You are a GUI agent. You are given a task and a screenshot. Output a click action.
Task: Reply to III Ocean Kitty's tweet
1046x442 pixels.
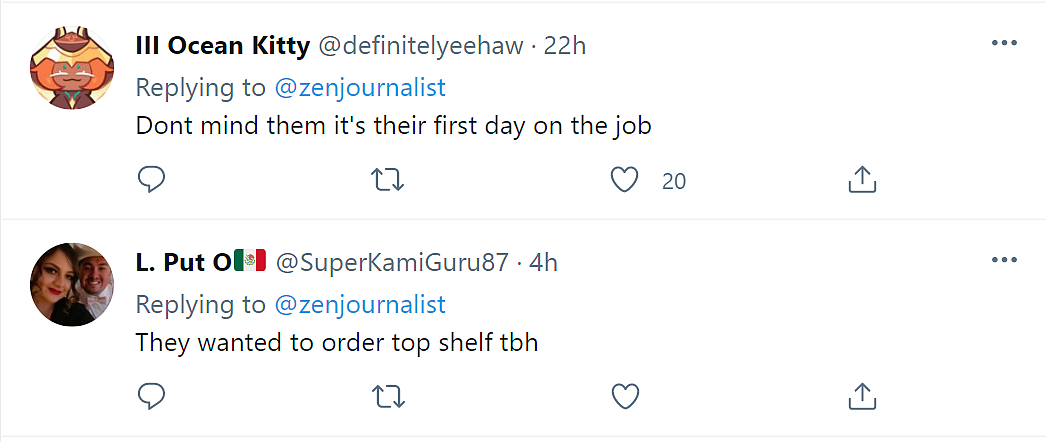pyautogui.click(x=151, y=180)
